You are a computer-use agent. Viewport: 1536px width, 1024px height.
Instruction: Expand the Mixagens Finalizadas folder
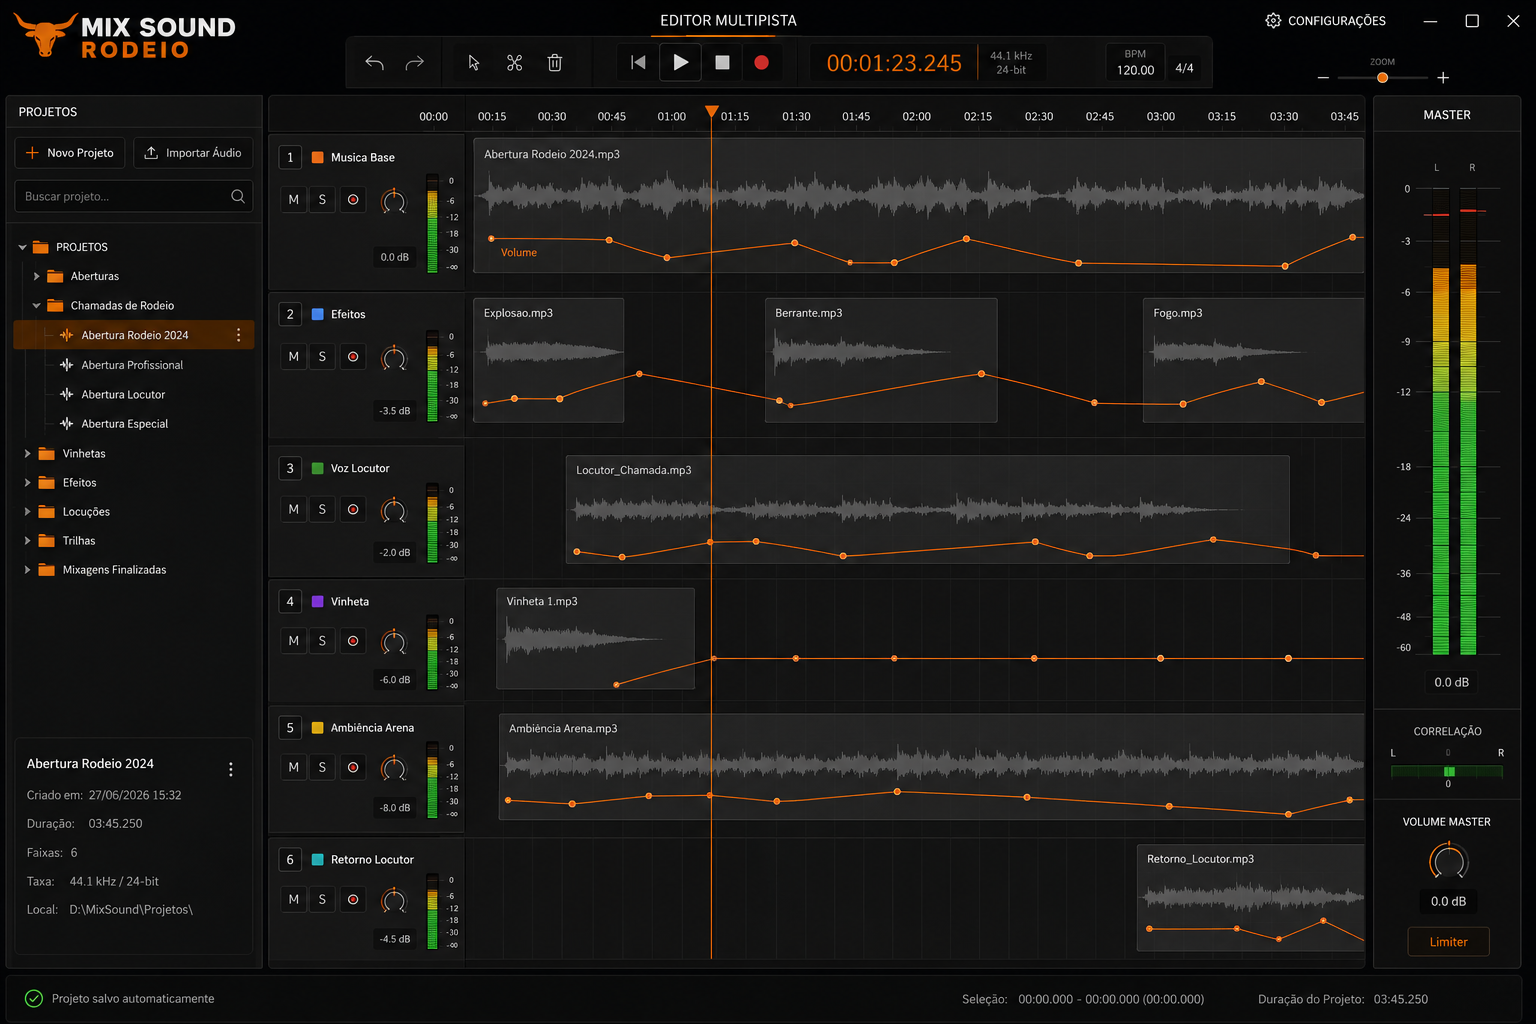click(x=27, y=570)
